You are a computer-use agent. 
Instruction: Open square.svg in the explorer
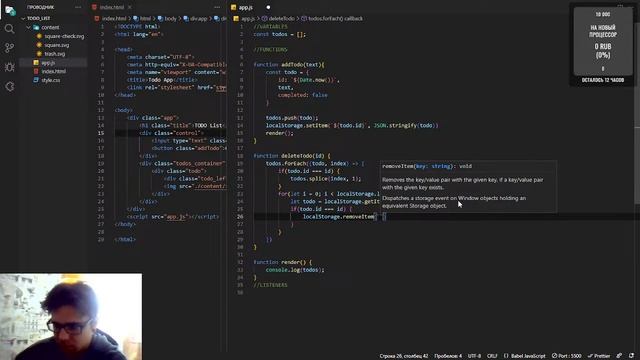pos(57,45)
